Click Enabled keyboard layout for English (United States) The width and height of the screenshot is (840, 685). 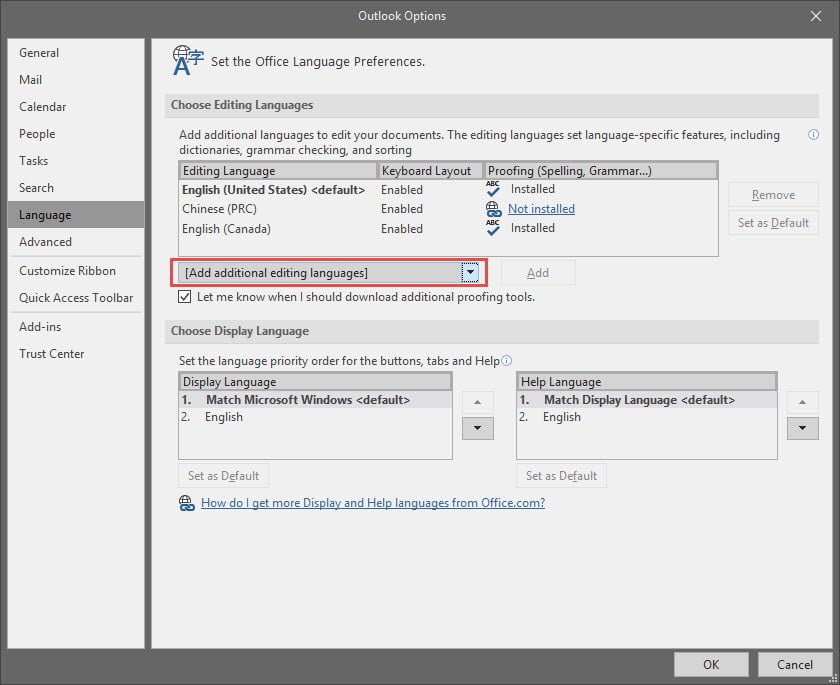coord(402,190)
